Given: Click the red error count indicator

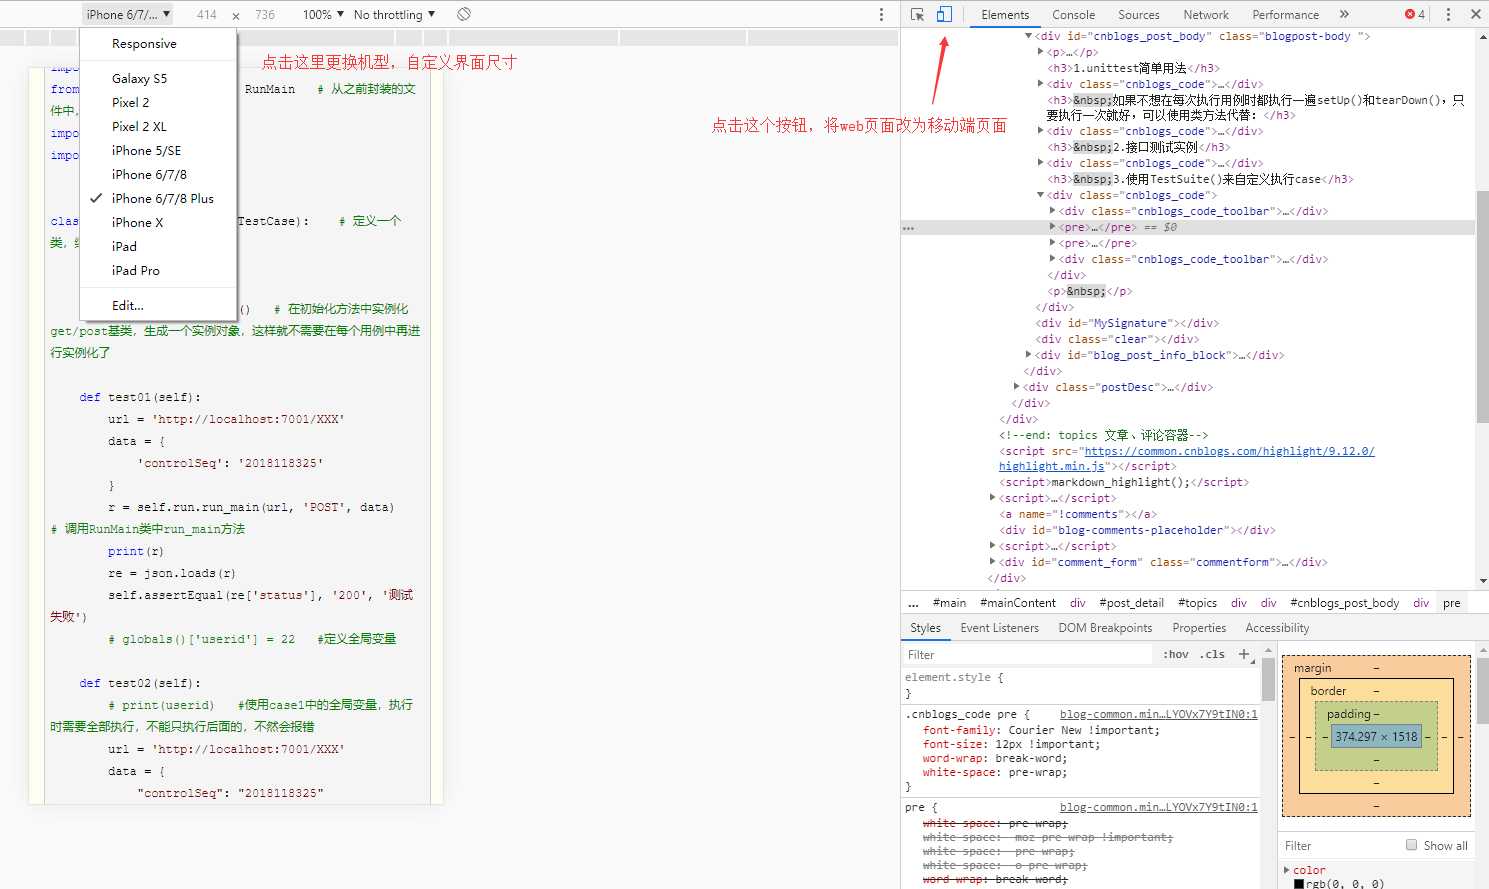Looking at the screenshot, I should pyautogui.click(x=1415, y=14).
